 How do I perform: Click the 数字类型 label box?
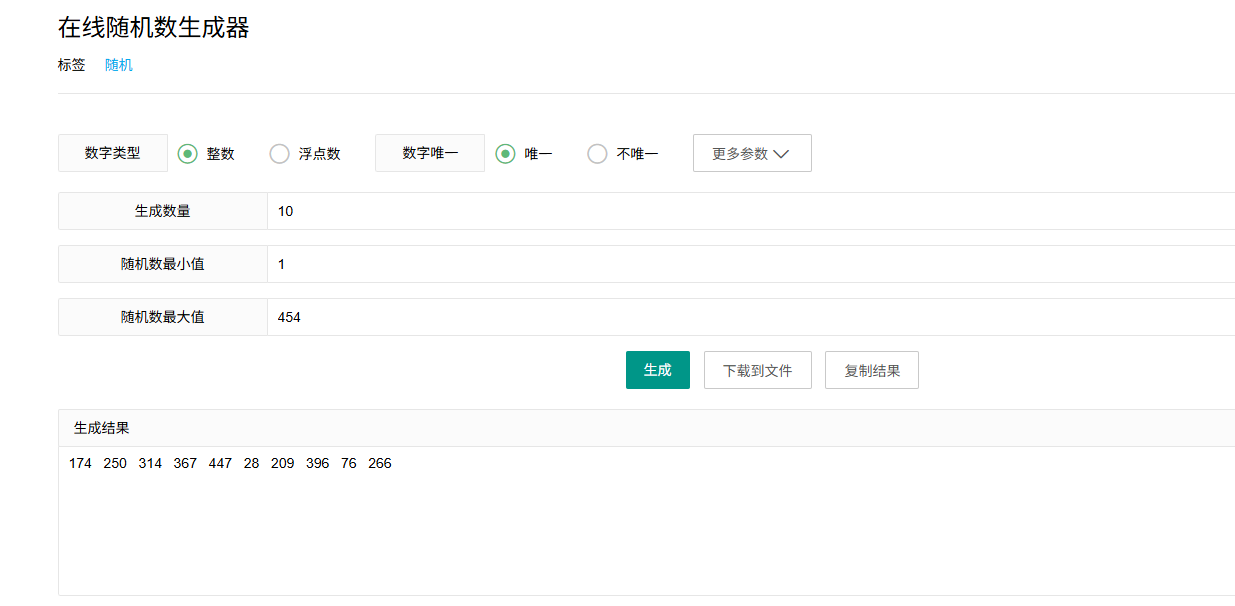(113, 153)
